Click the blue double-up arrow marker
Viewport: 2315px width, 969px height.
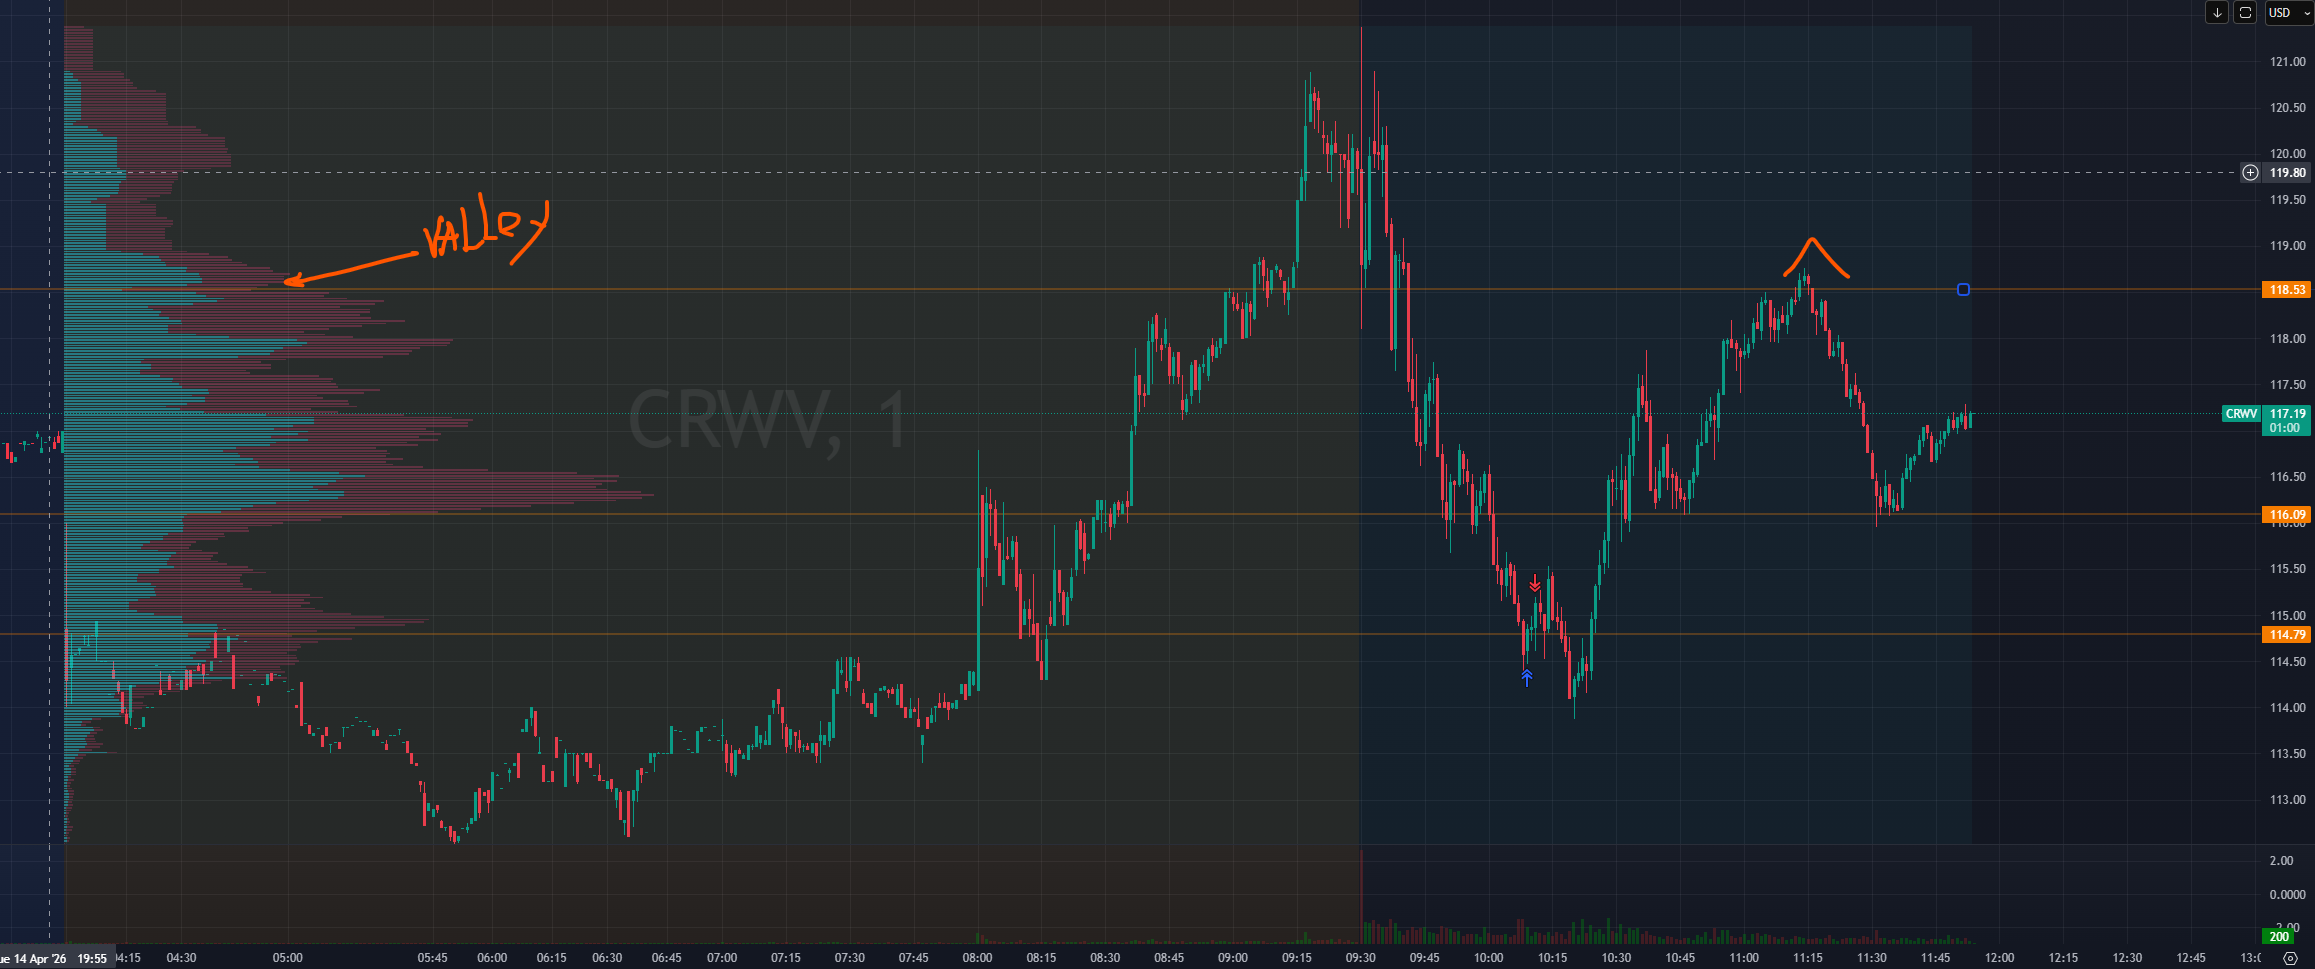tap(1527, 677)
